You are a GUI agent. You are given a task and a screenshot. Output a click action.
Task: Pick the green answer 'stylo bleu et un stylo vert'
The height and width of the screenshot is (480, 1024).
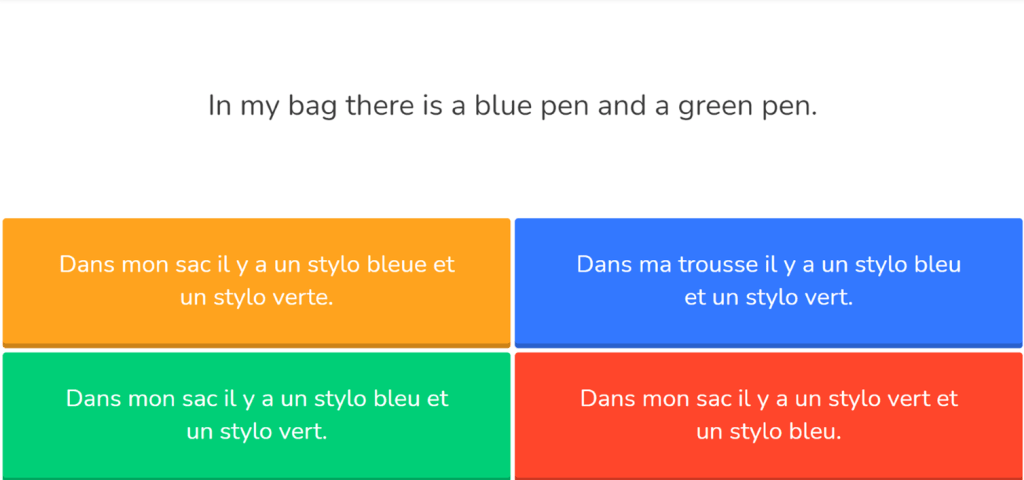(256, 415)
